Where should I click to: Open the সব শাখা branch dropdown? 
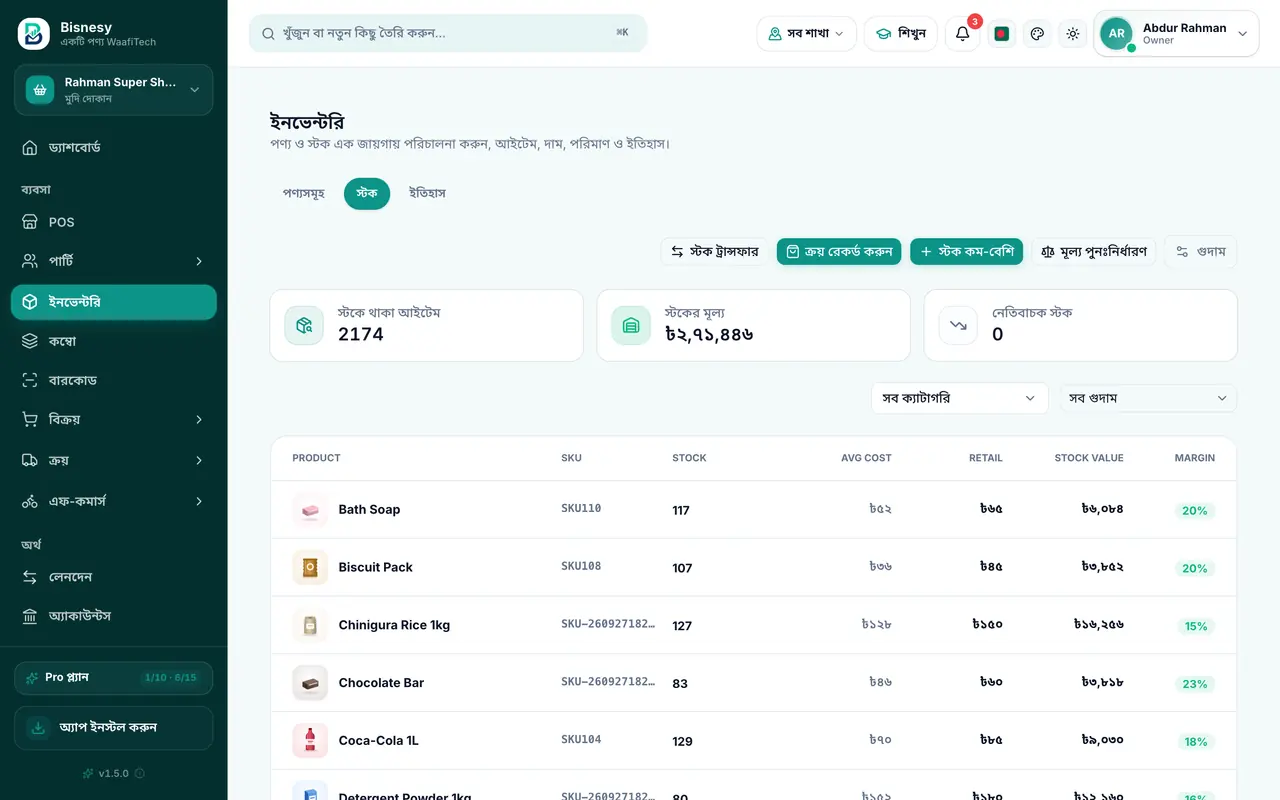[x=806, y=34]
